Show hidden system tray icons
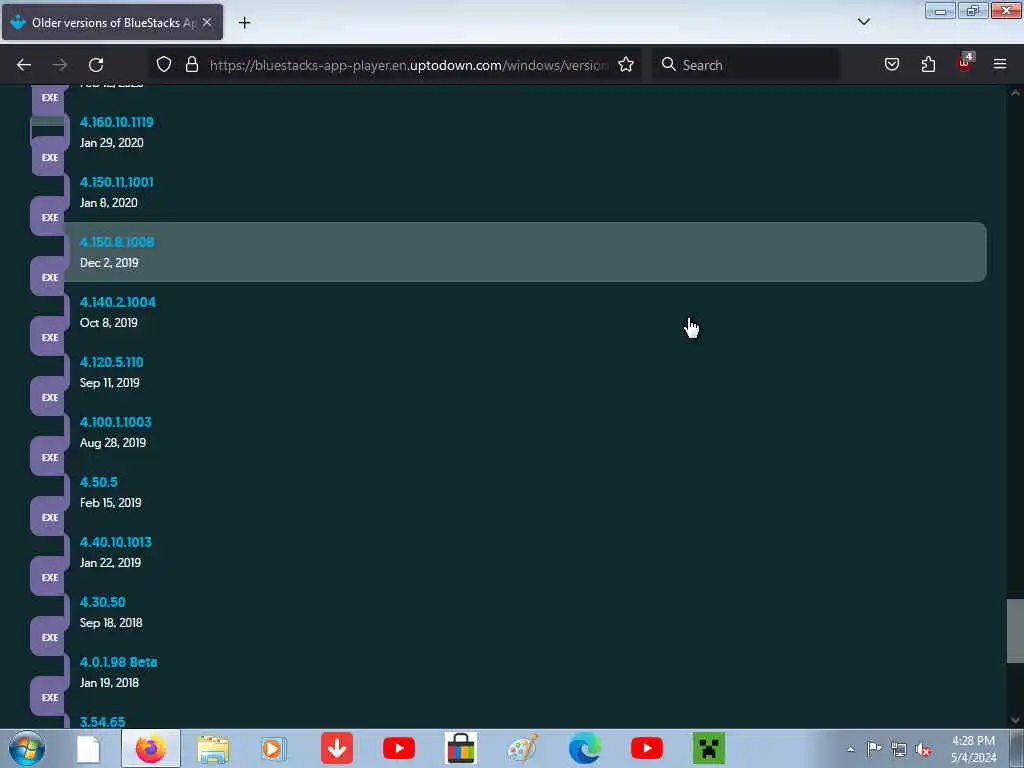Image resolution: width=1024 pixels, height=768 pixels. (x=850, y=749)
